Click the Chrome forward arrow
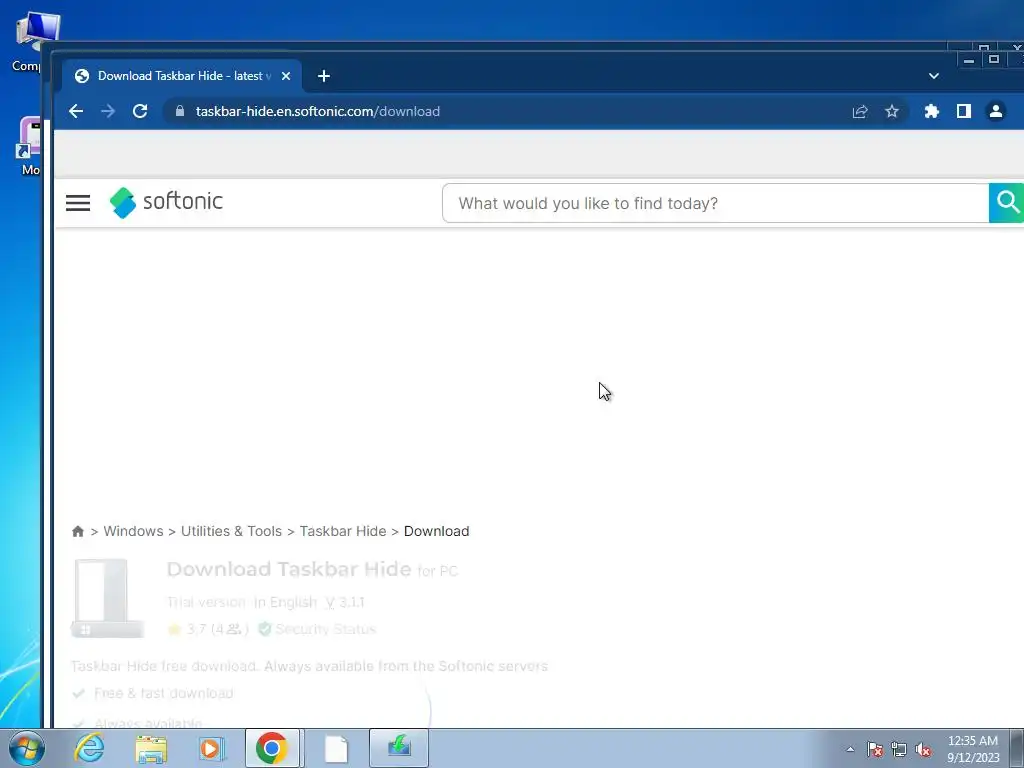 tap(108, 111)
